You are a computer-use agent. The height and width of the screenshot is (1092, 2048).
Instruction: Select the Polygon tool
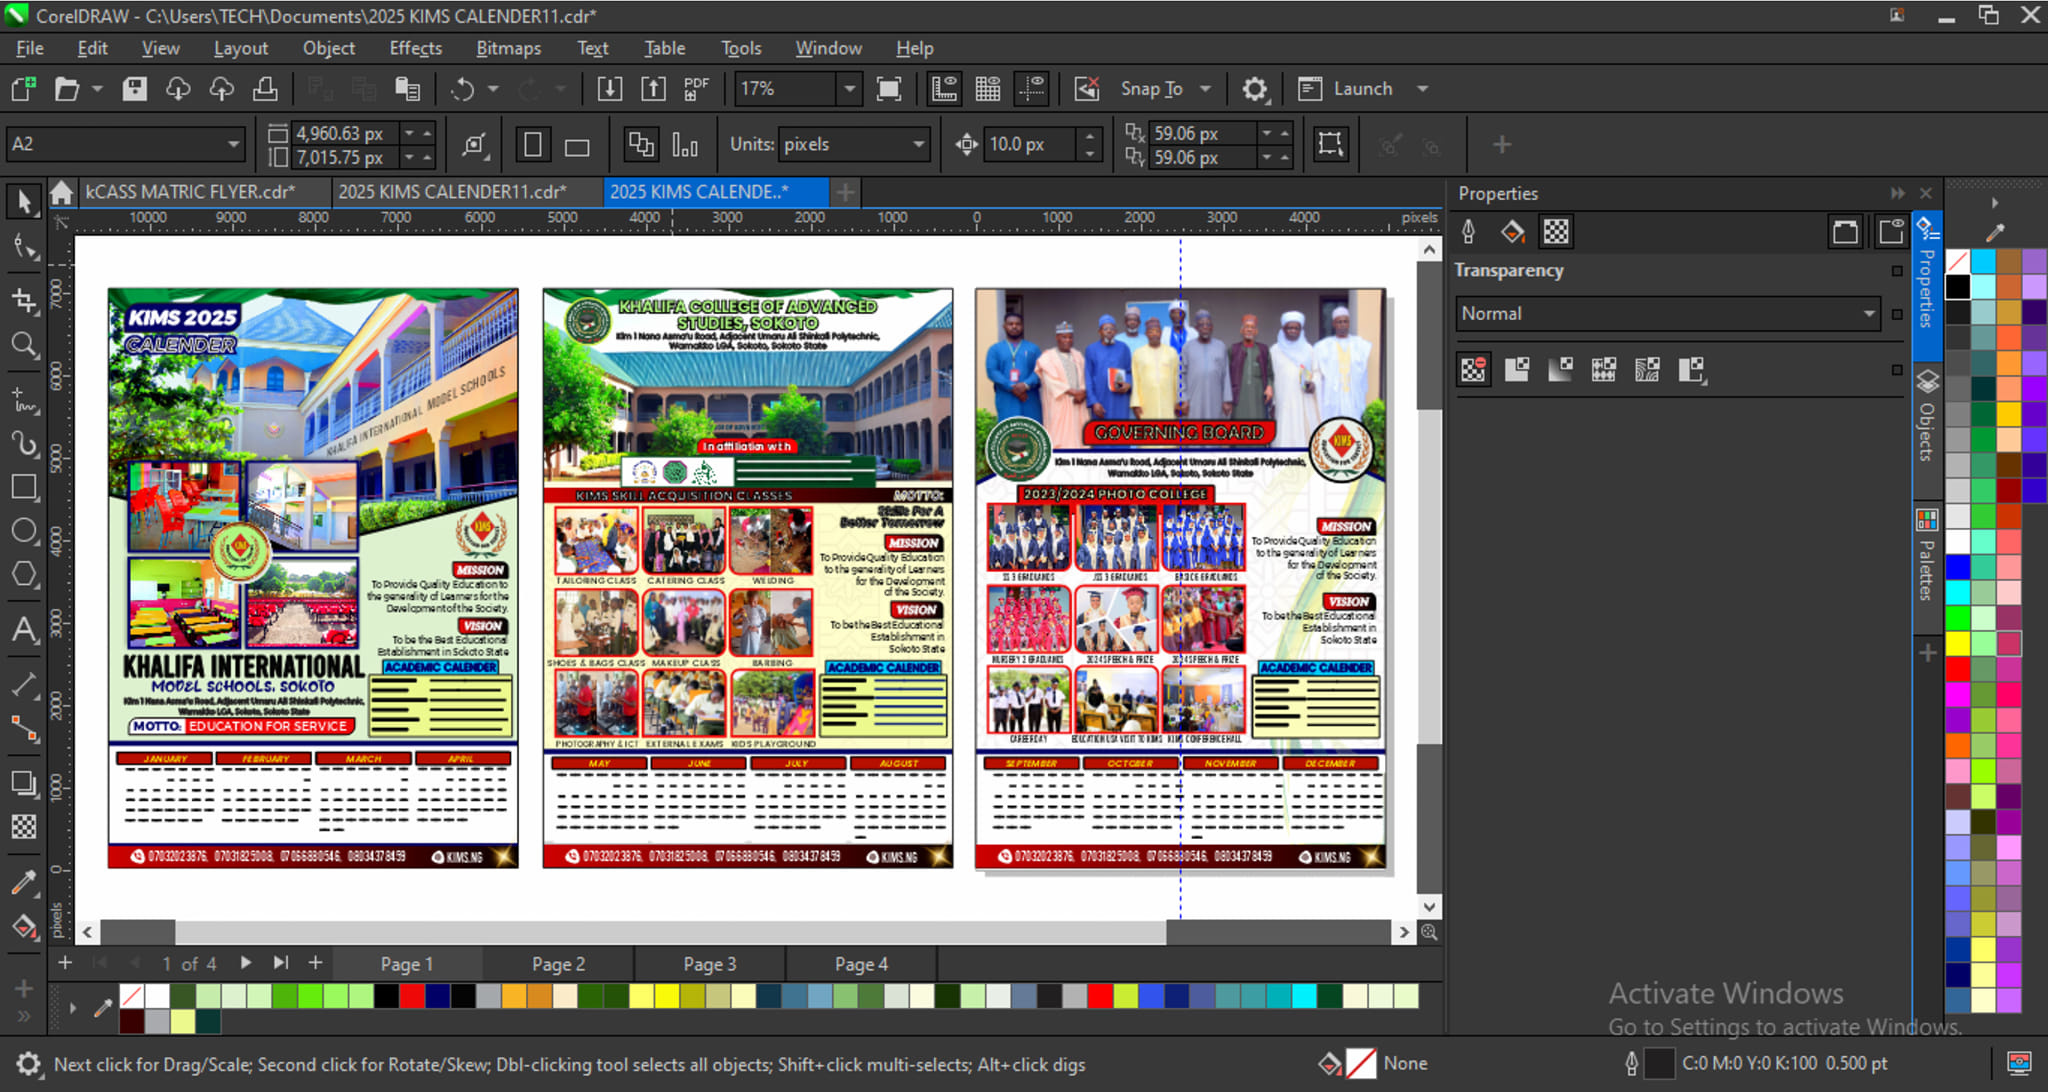[x=24, y=575]
